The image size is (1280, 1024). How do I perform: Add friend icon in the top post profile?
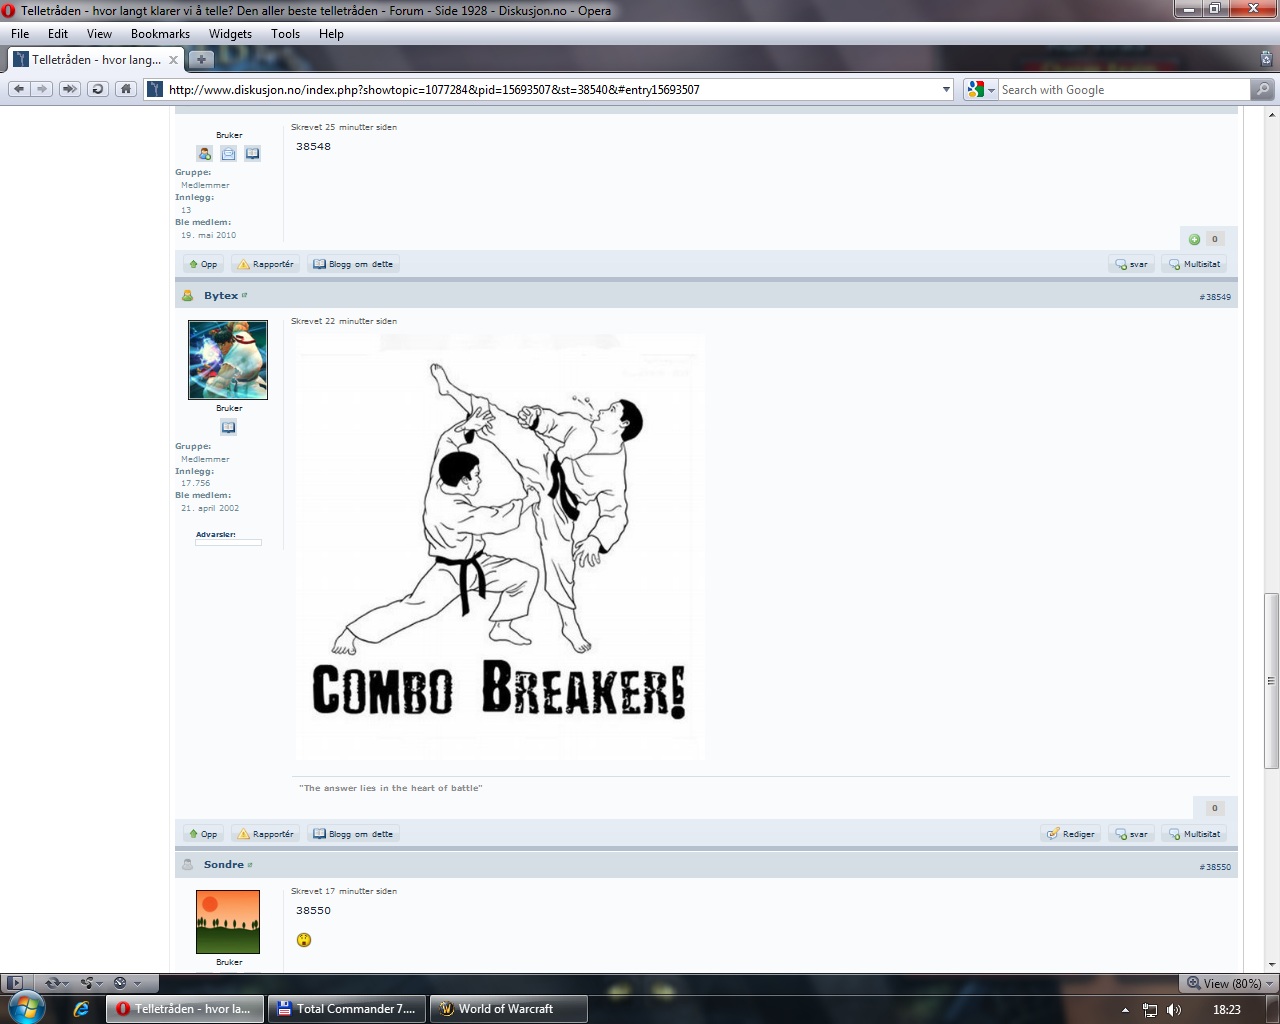click(x=205, y=154)
